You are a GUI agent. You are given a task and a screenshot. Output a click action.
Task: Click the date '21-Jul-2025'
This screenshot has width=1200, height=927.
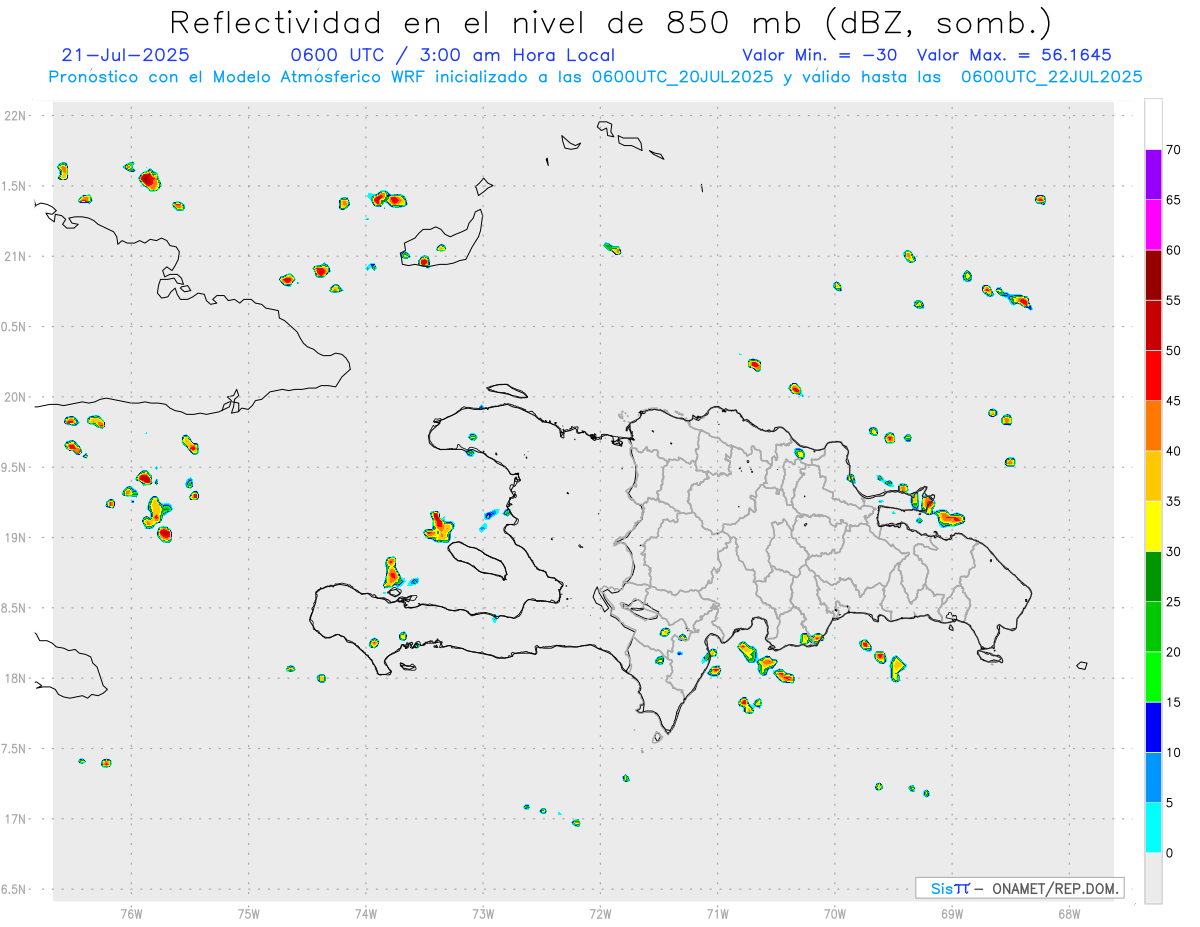[x=125, y=55]
